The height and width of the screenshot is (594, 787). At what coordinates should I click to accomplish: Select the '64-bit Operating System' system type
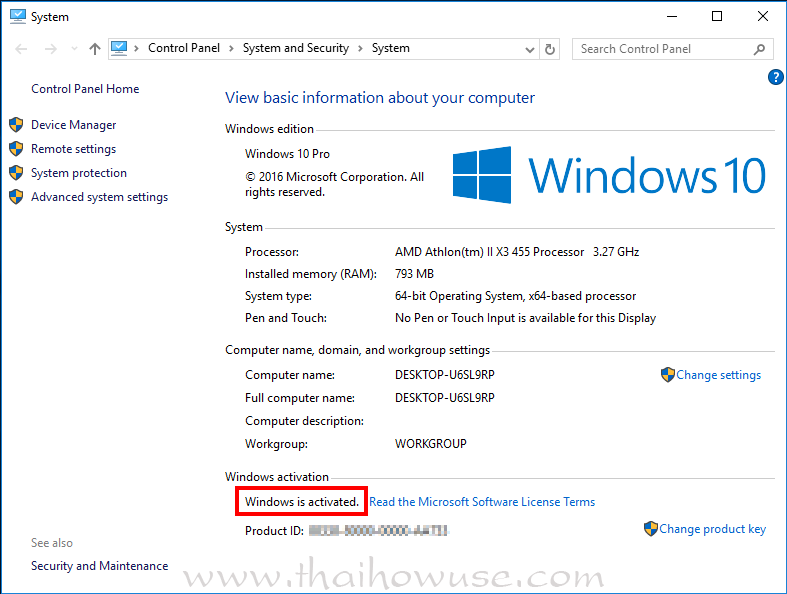click(515, 296)
